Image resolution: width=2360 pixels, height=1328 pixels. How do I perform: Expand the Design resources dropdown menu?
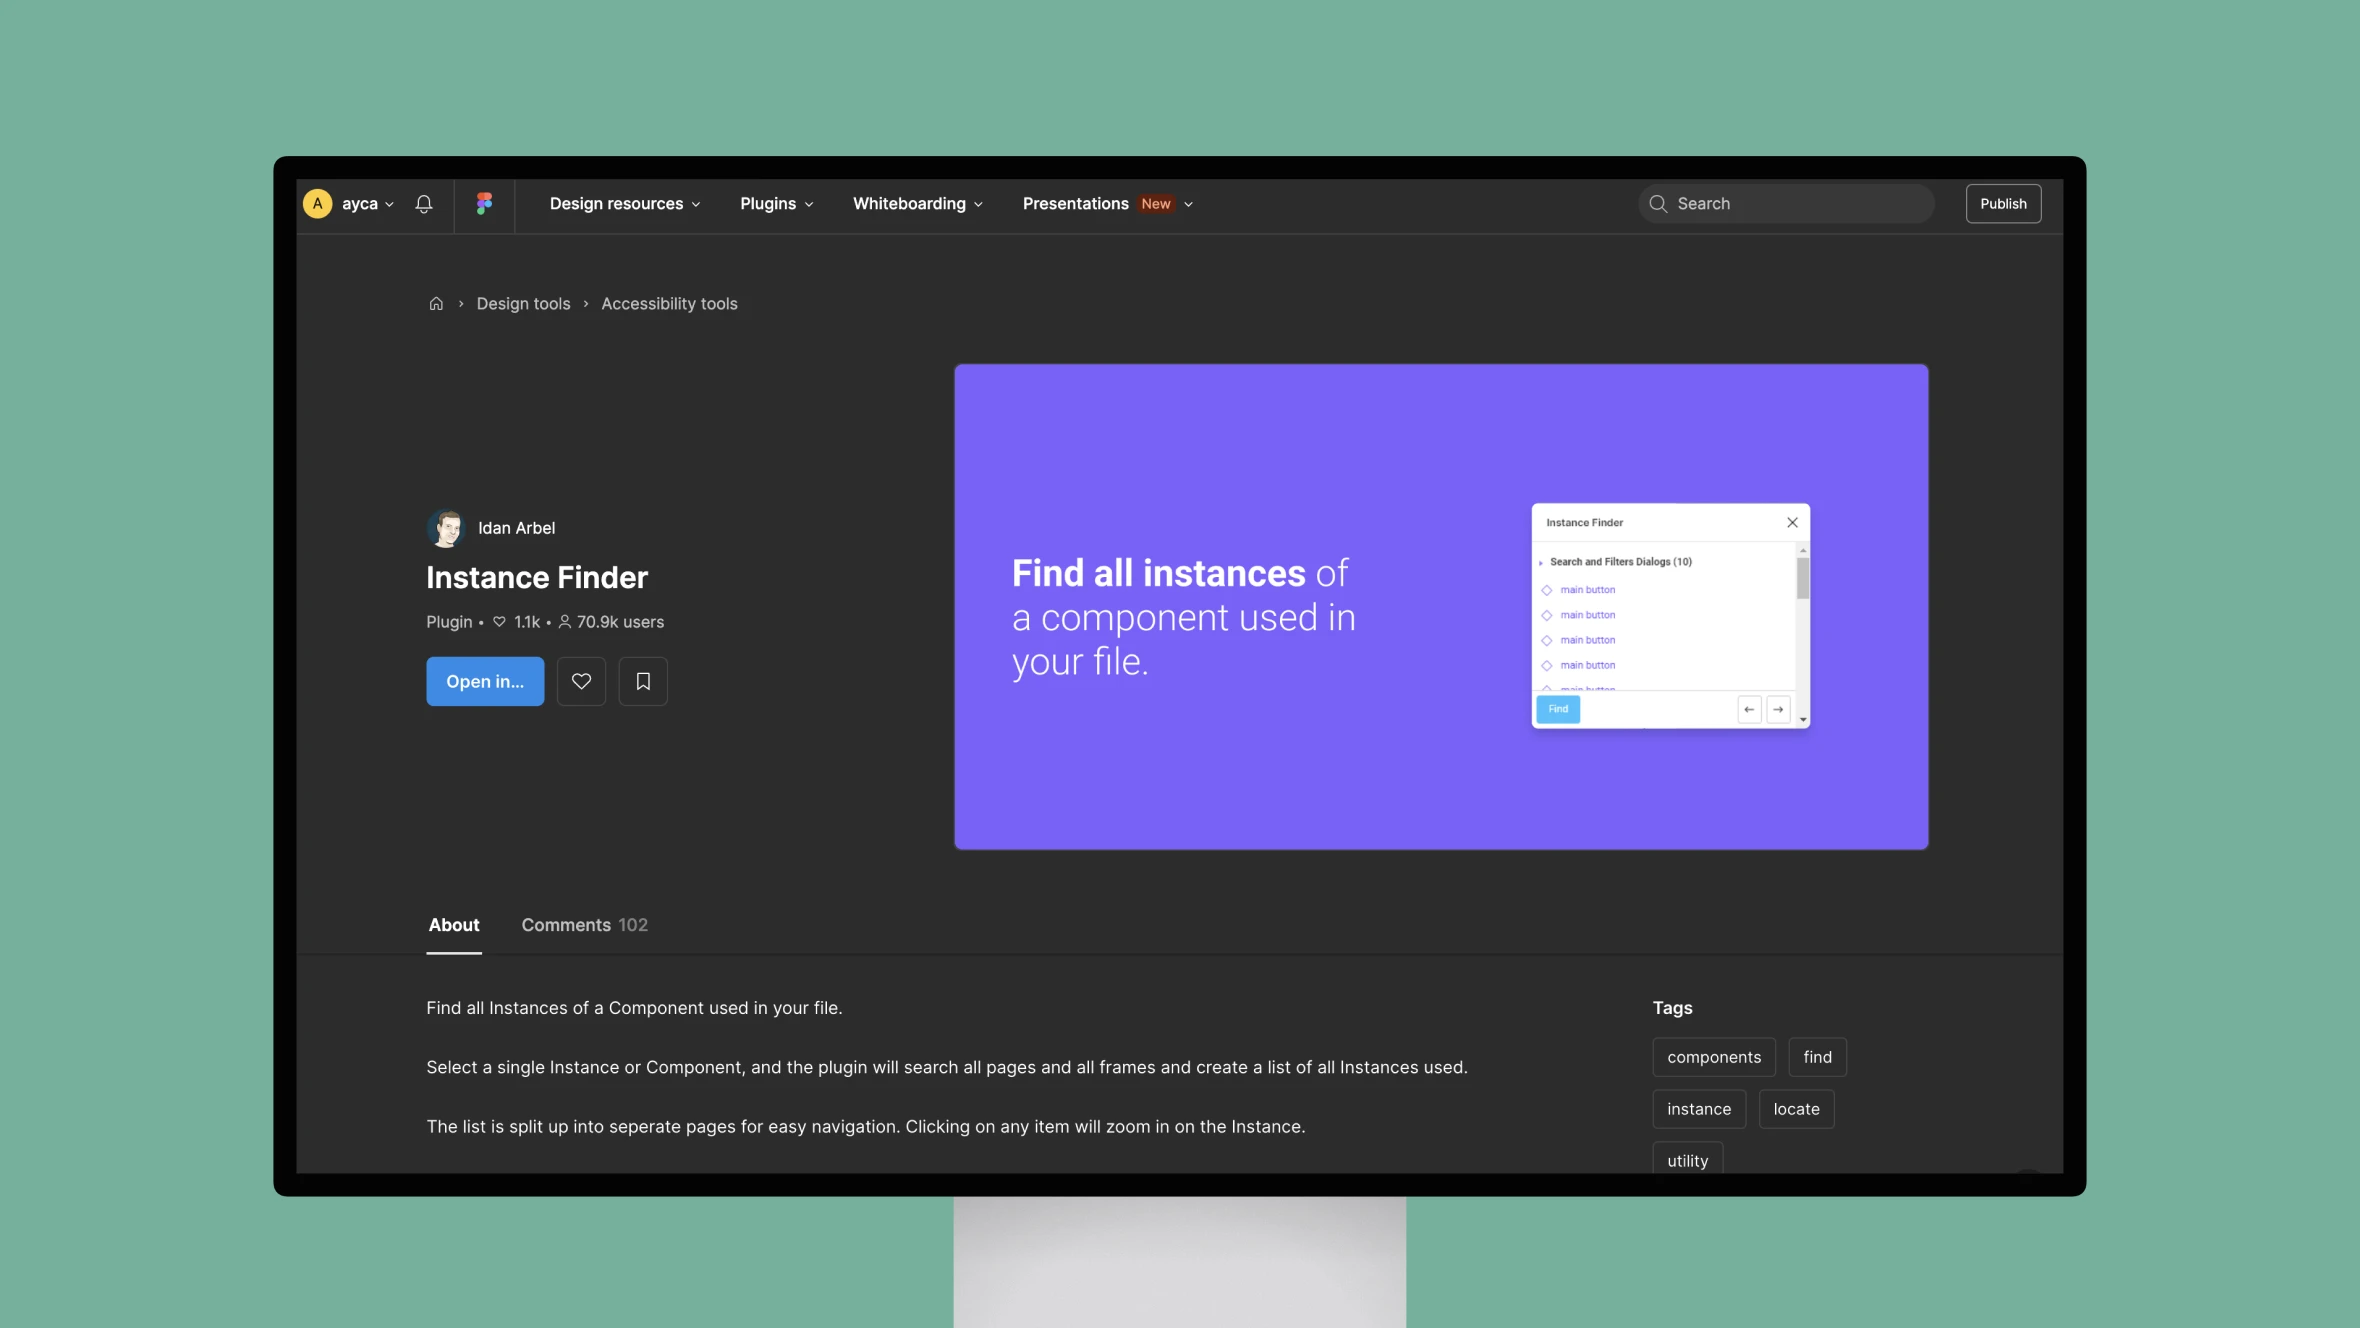click(624, 203)
